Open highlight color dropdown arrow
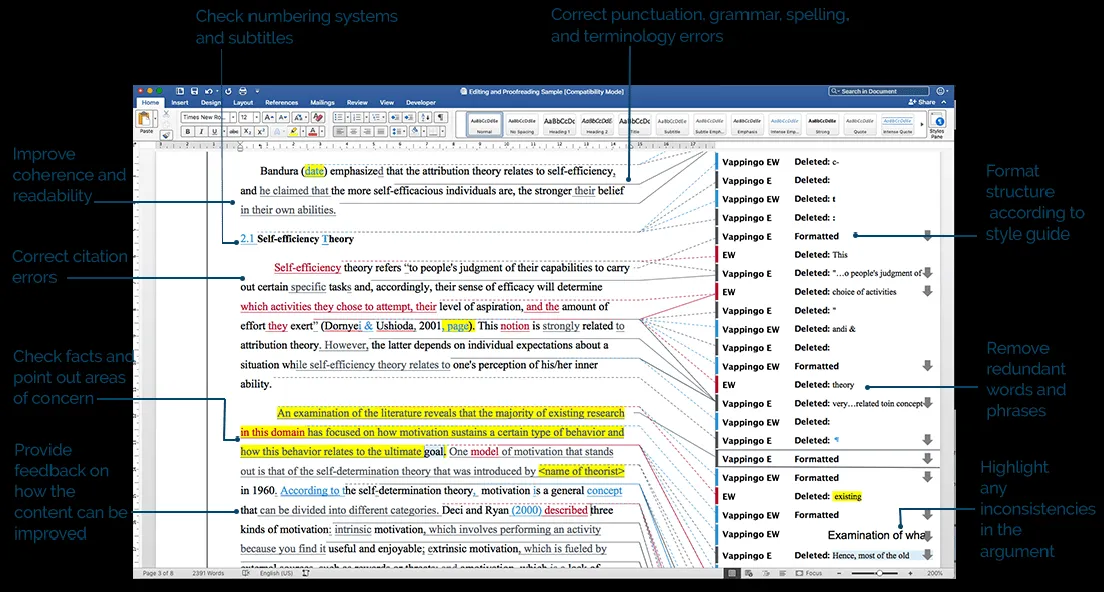This screenshot has height=592, width=1104. pos(303,132)
